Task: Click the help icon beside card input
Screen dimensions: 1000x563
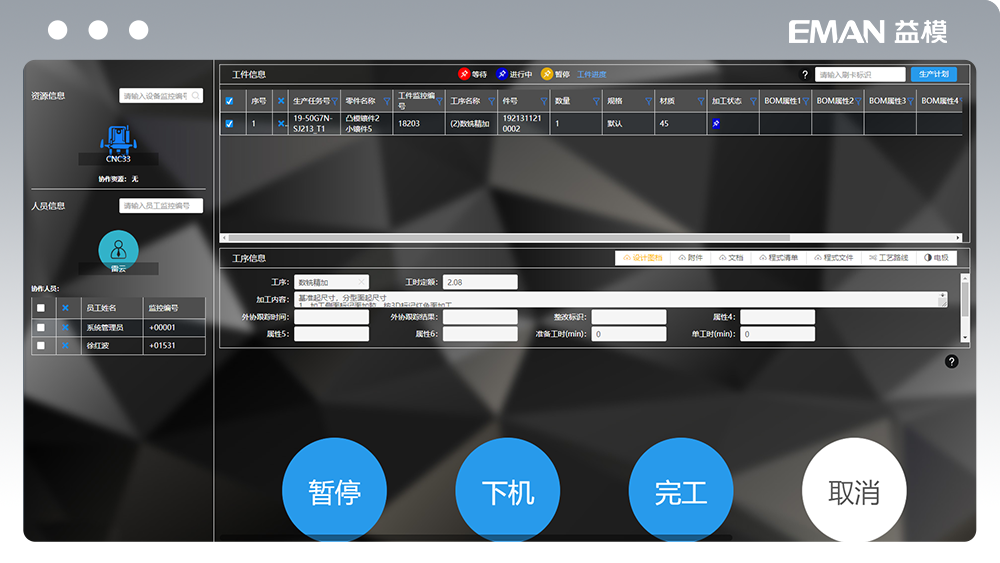Action: click(805, 74)
